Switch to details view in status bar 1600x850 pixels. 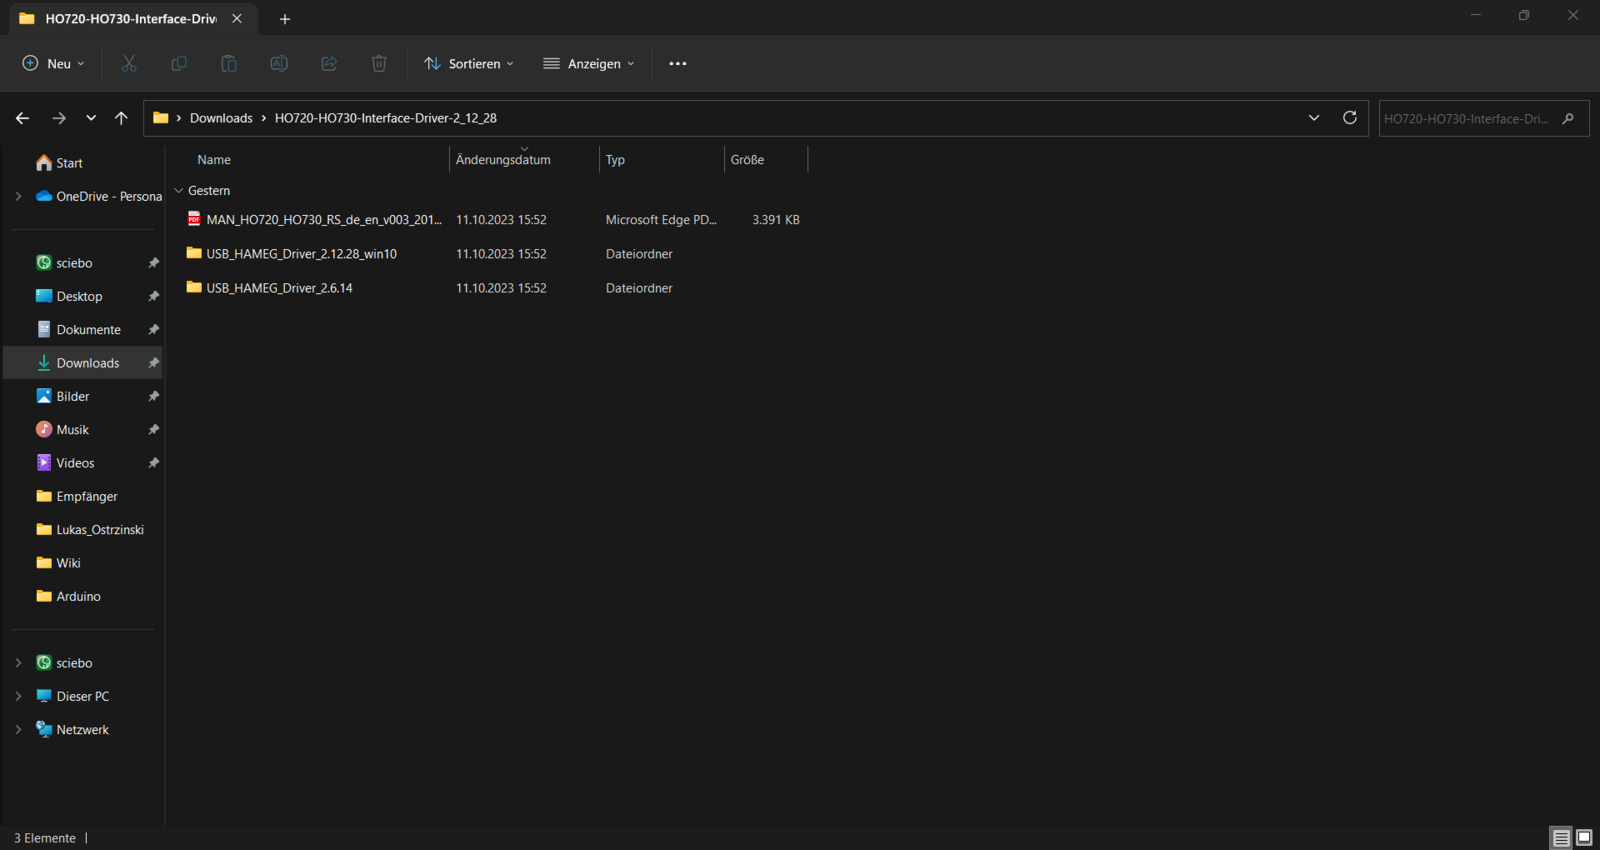[x=1560, y=838]
